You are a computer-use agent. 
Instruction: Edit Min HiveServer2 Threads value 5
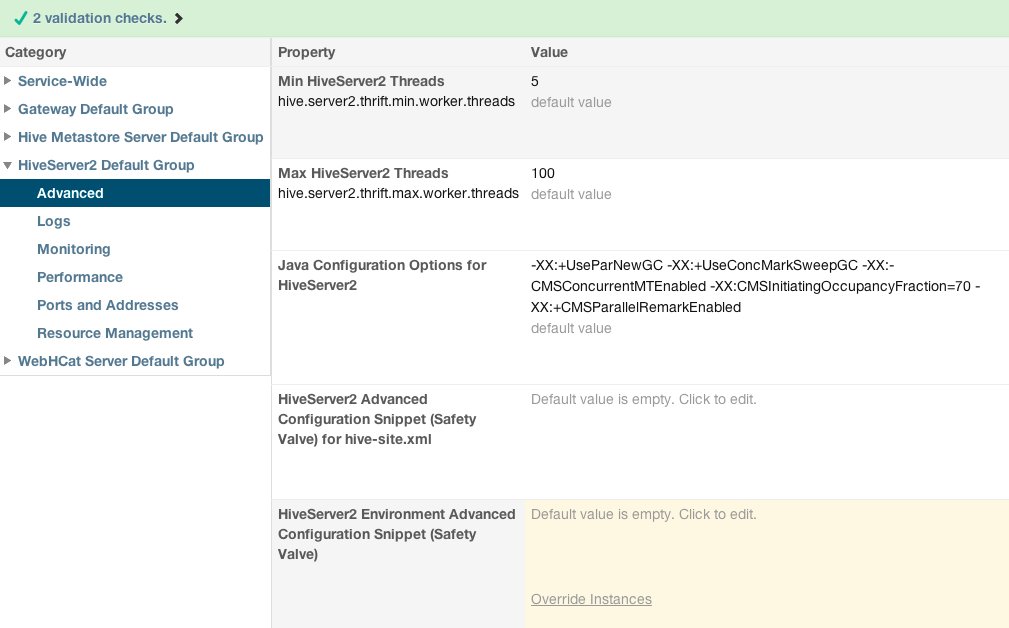pos(535,81)
